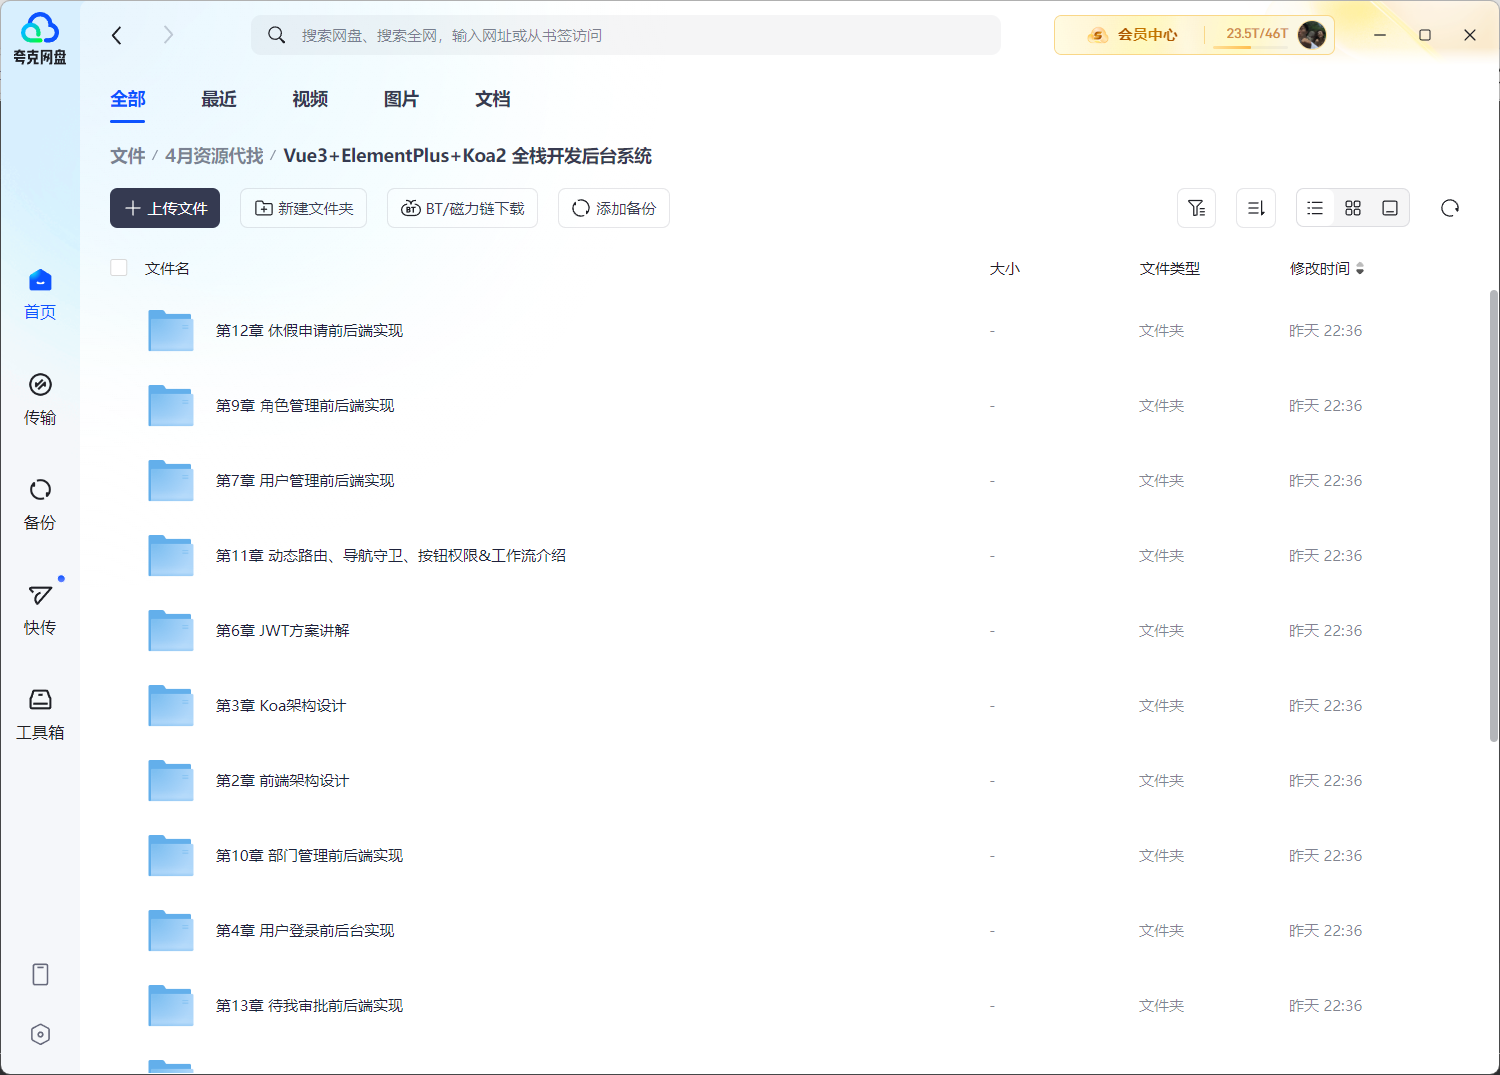1500x1075 pixels.
Task: Toggle the select-all checkbox beside 文件名
Action: point(119,267)
